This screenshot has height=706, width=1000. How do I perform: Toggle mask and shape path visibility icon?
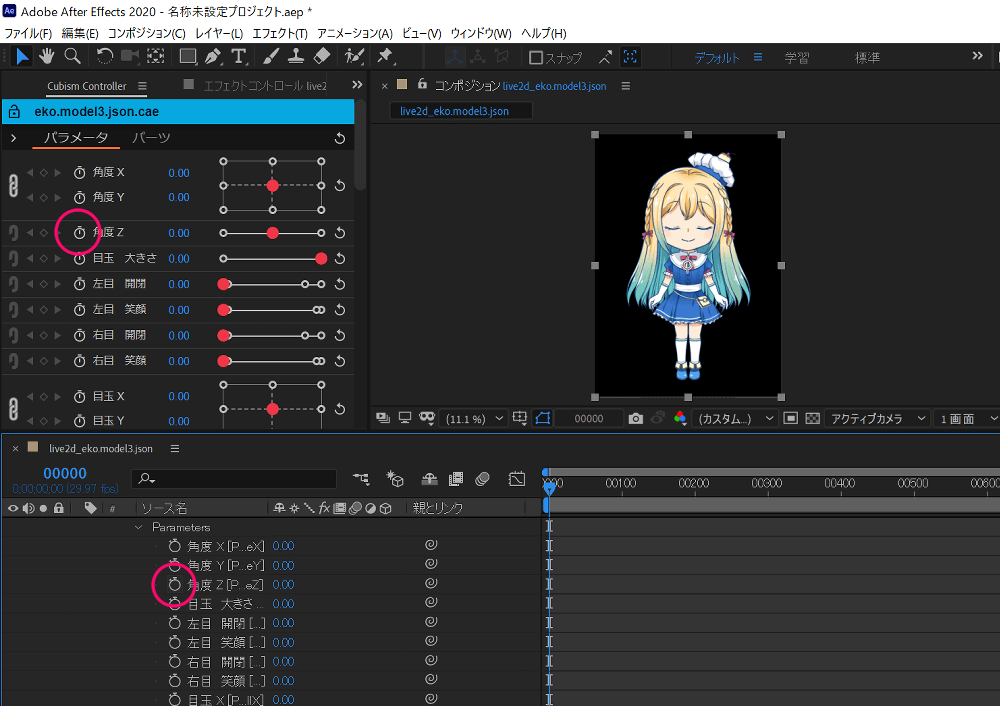(543, 418)
